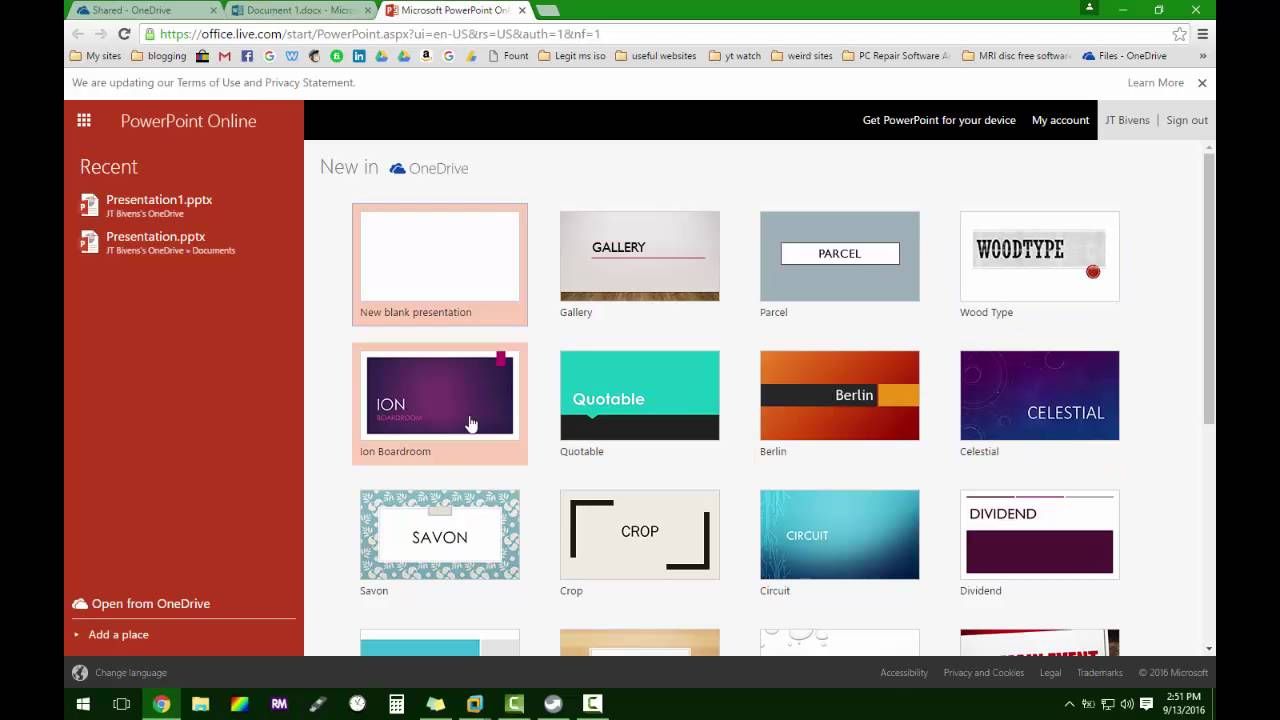Click the Sign out link
Screen dimensions: 1280x720
[x=1187, y=120]
